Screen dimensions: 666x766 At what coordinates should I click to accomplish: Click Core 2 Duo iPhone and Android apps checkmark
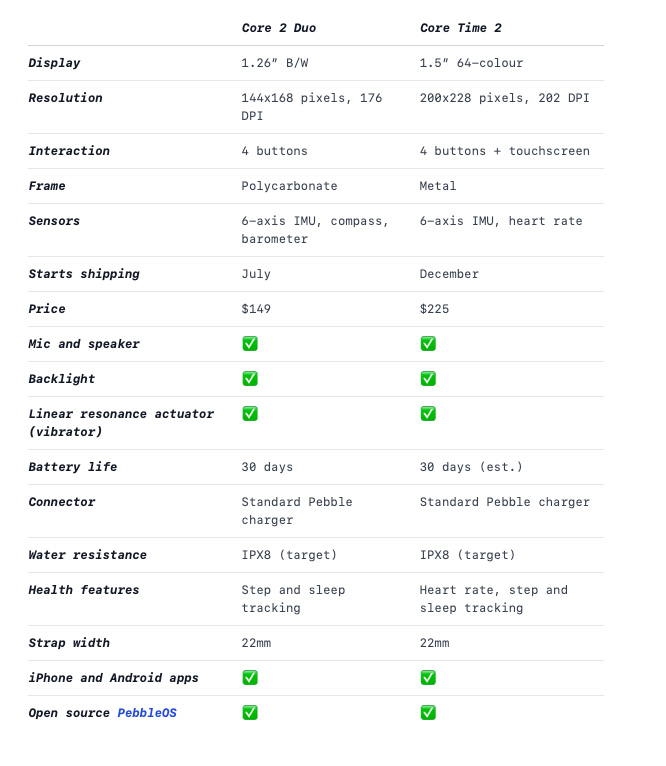[x=250, y=678]
